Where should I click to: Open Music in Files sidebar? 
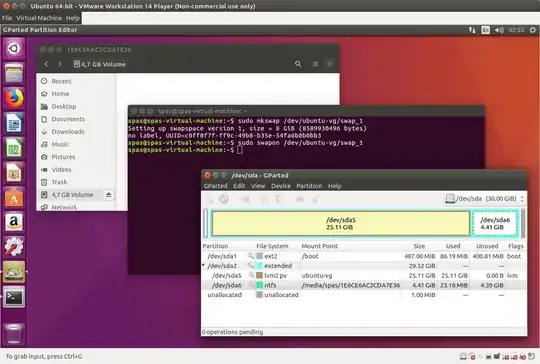(76, 144)
